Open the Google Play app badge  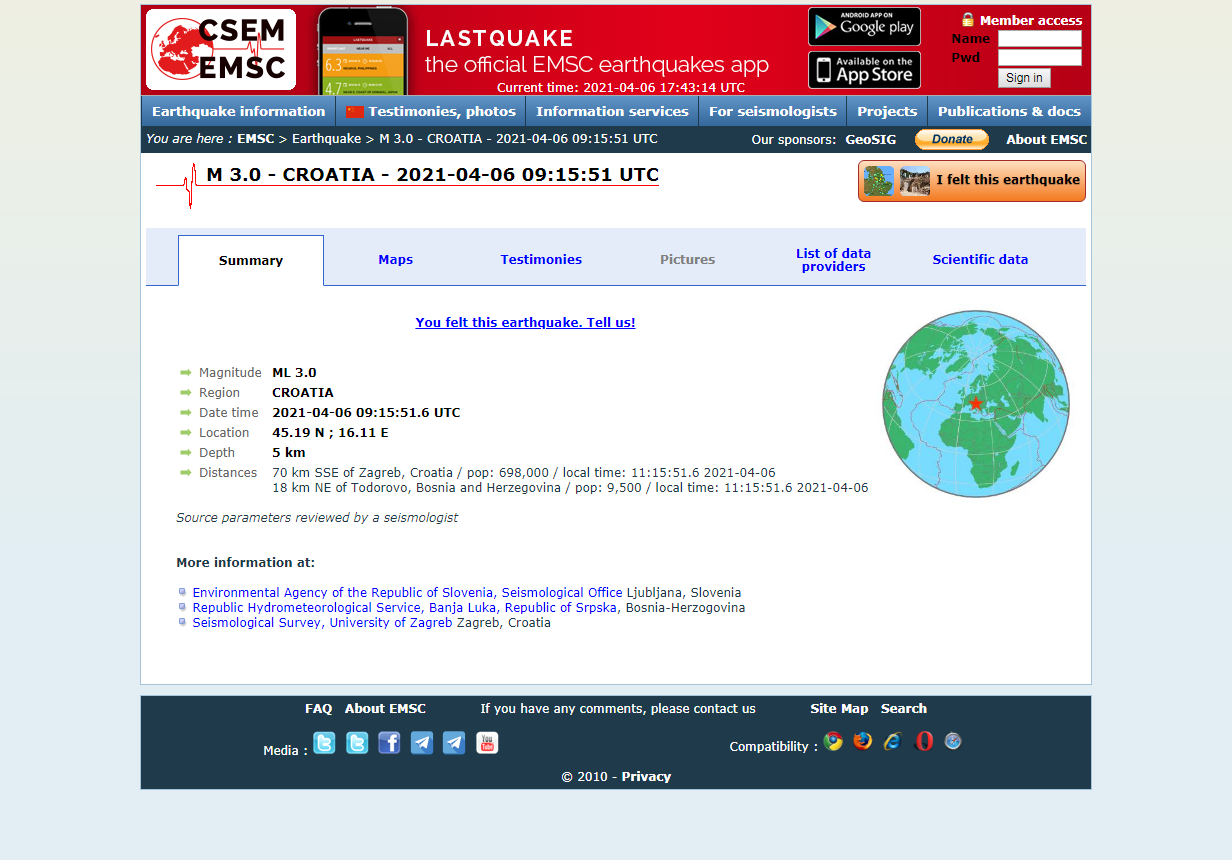click(864, 26)
